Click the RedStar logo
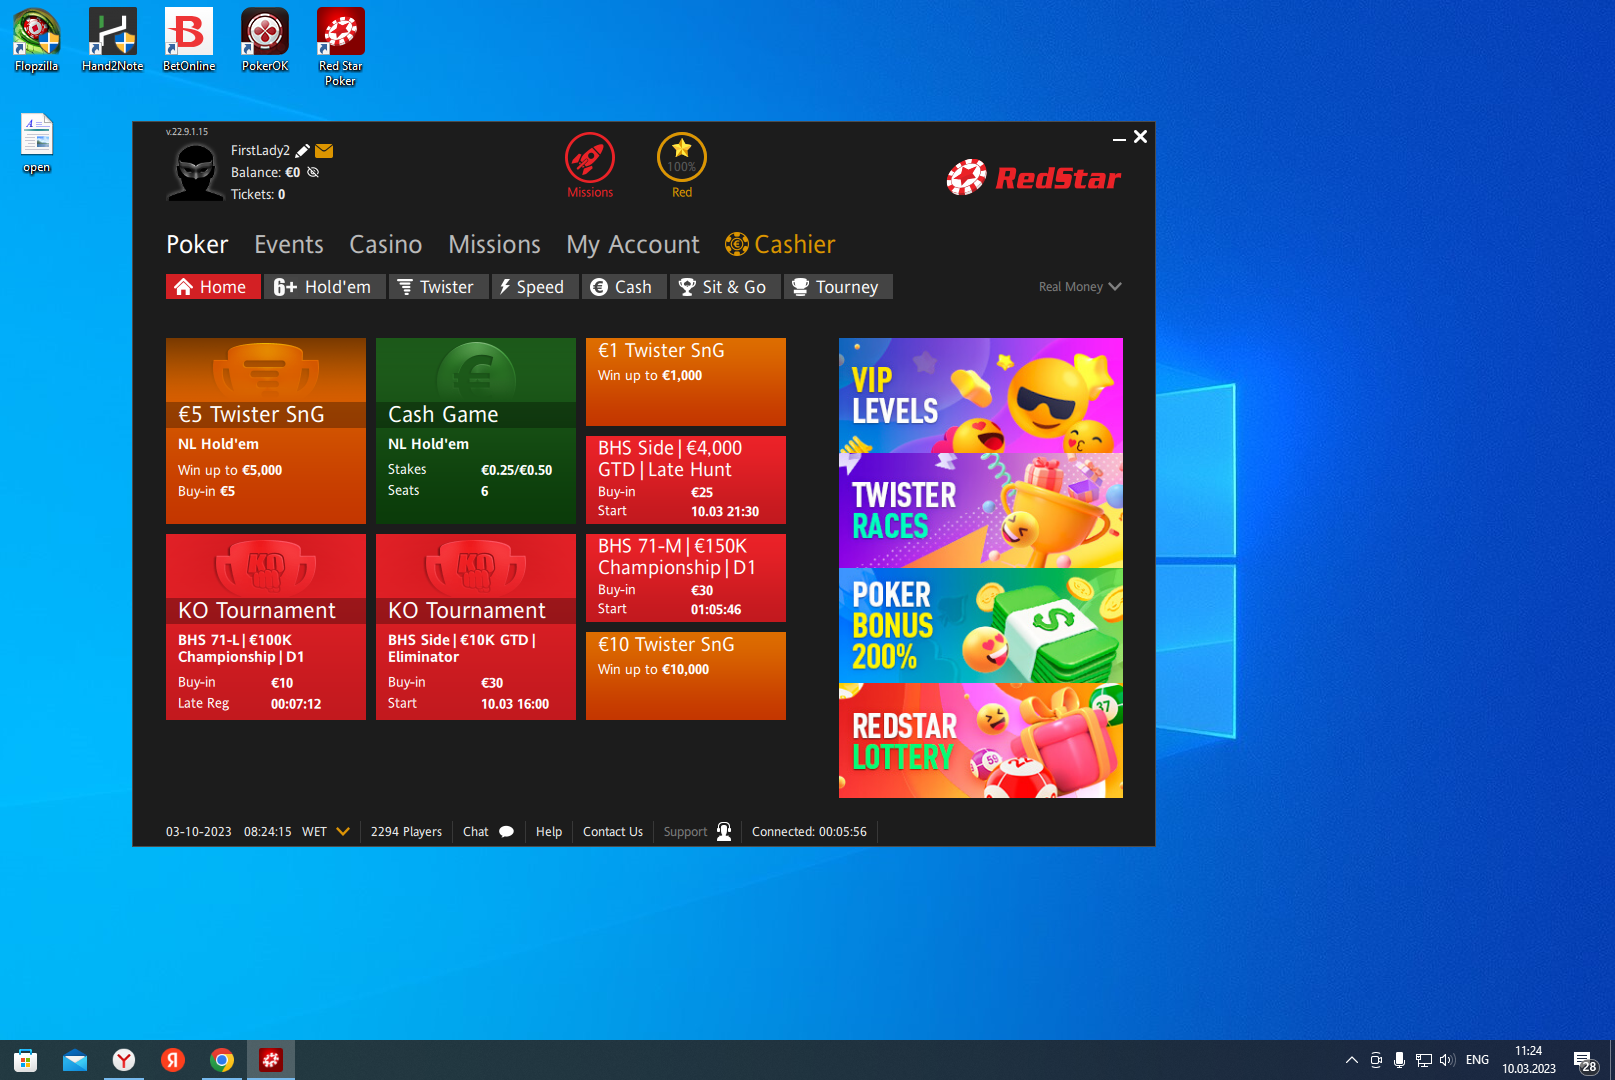 point(1034,178)
